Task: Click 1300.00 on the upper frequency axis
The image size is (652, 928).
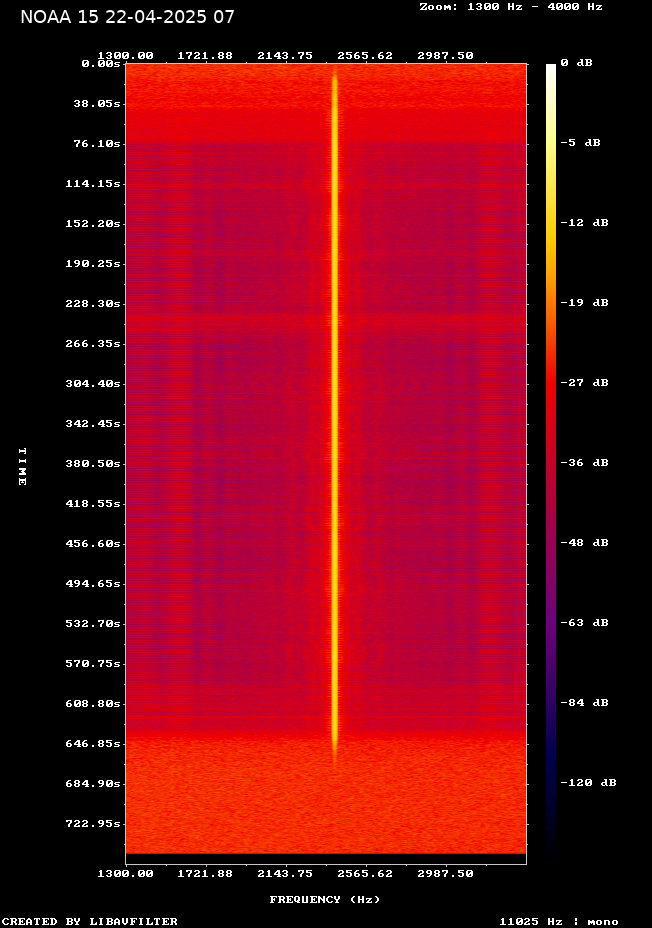Action: click(x=125, y=56)
